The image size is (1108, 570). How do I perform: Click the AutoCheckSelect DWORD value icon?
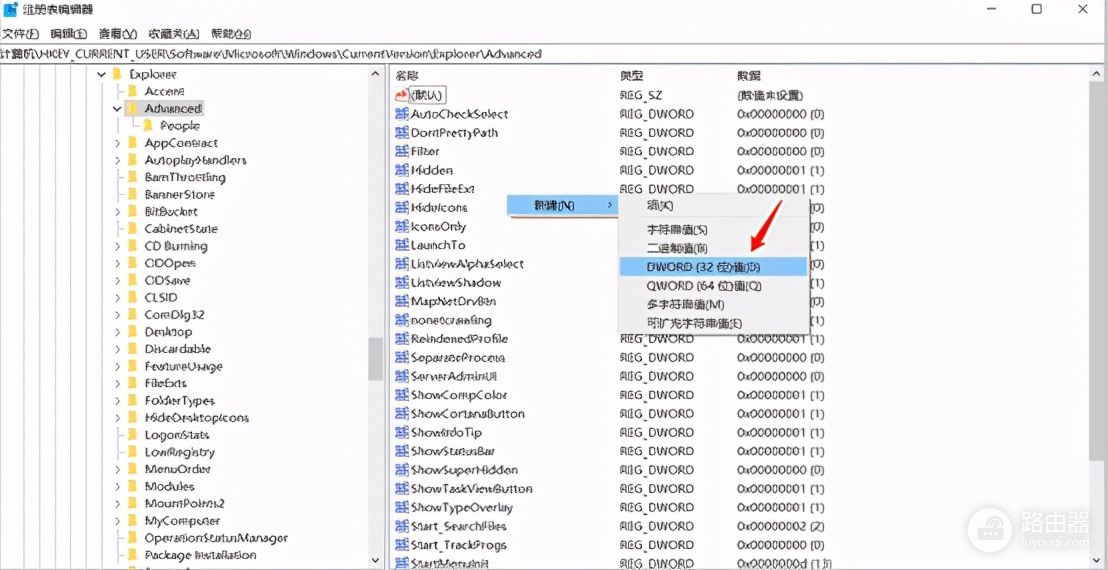(x=402, y=114)
